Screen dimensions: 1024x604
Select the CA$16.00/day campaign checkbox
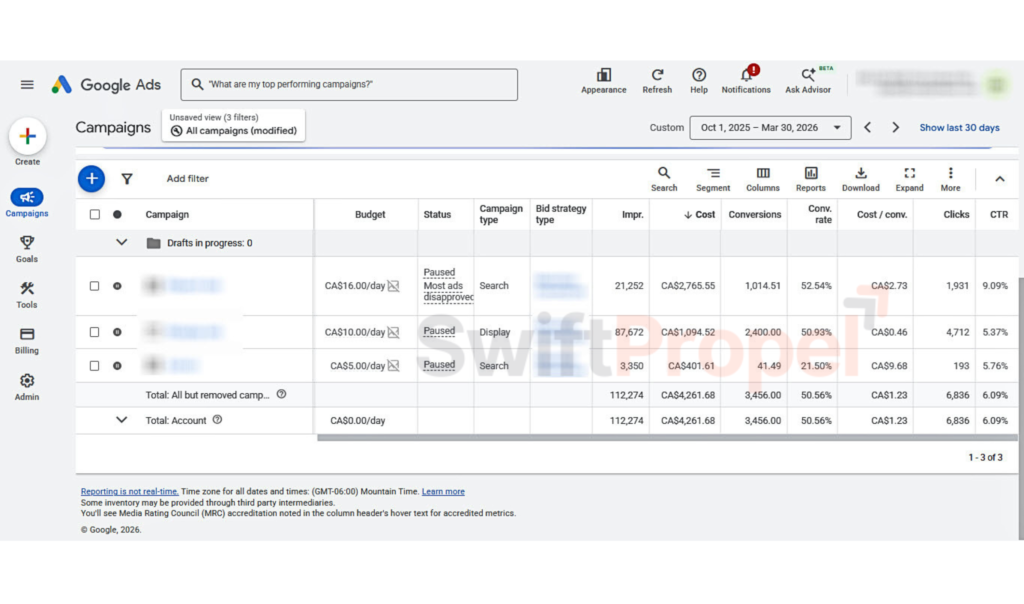[95, 286]
